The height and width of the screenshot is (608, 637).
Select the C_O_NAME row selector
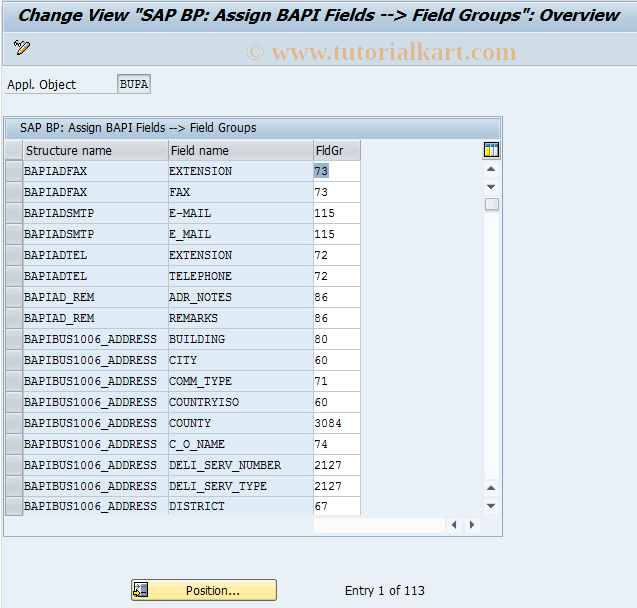point(14,444)
